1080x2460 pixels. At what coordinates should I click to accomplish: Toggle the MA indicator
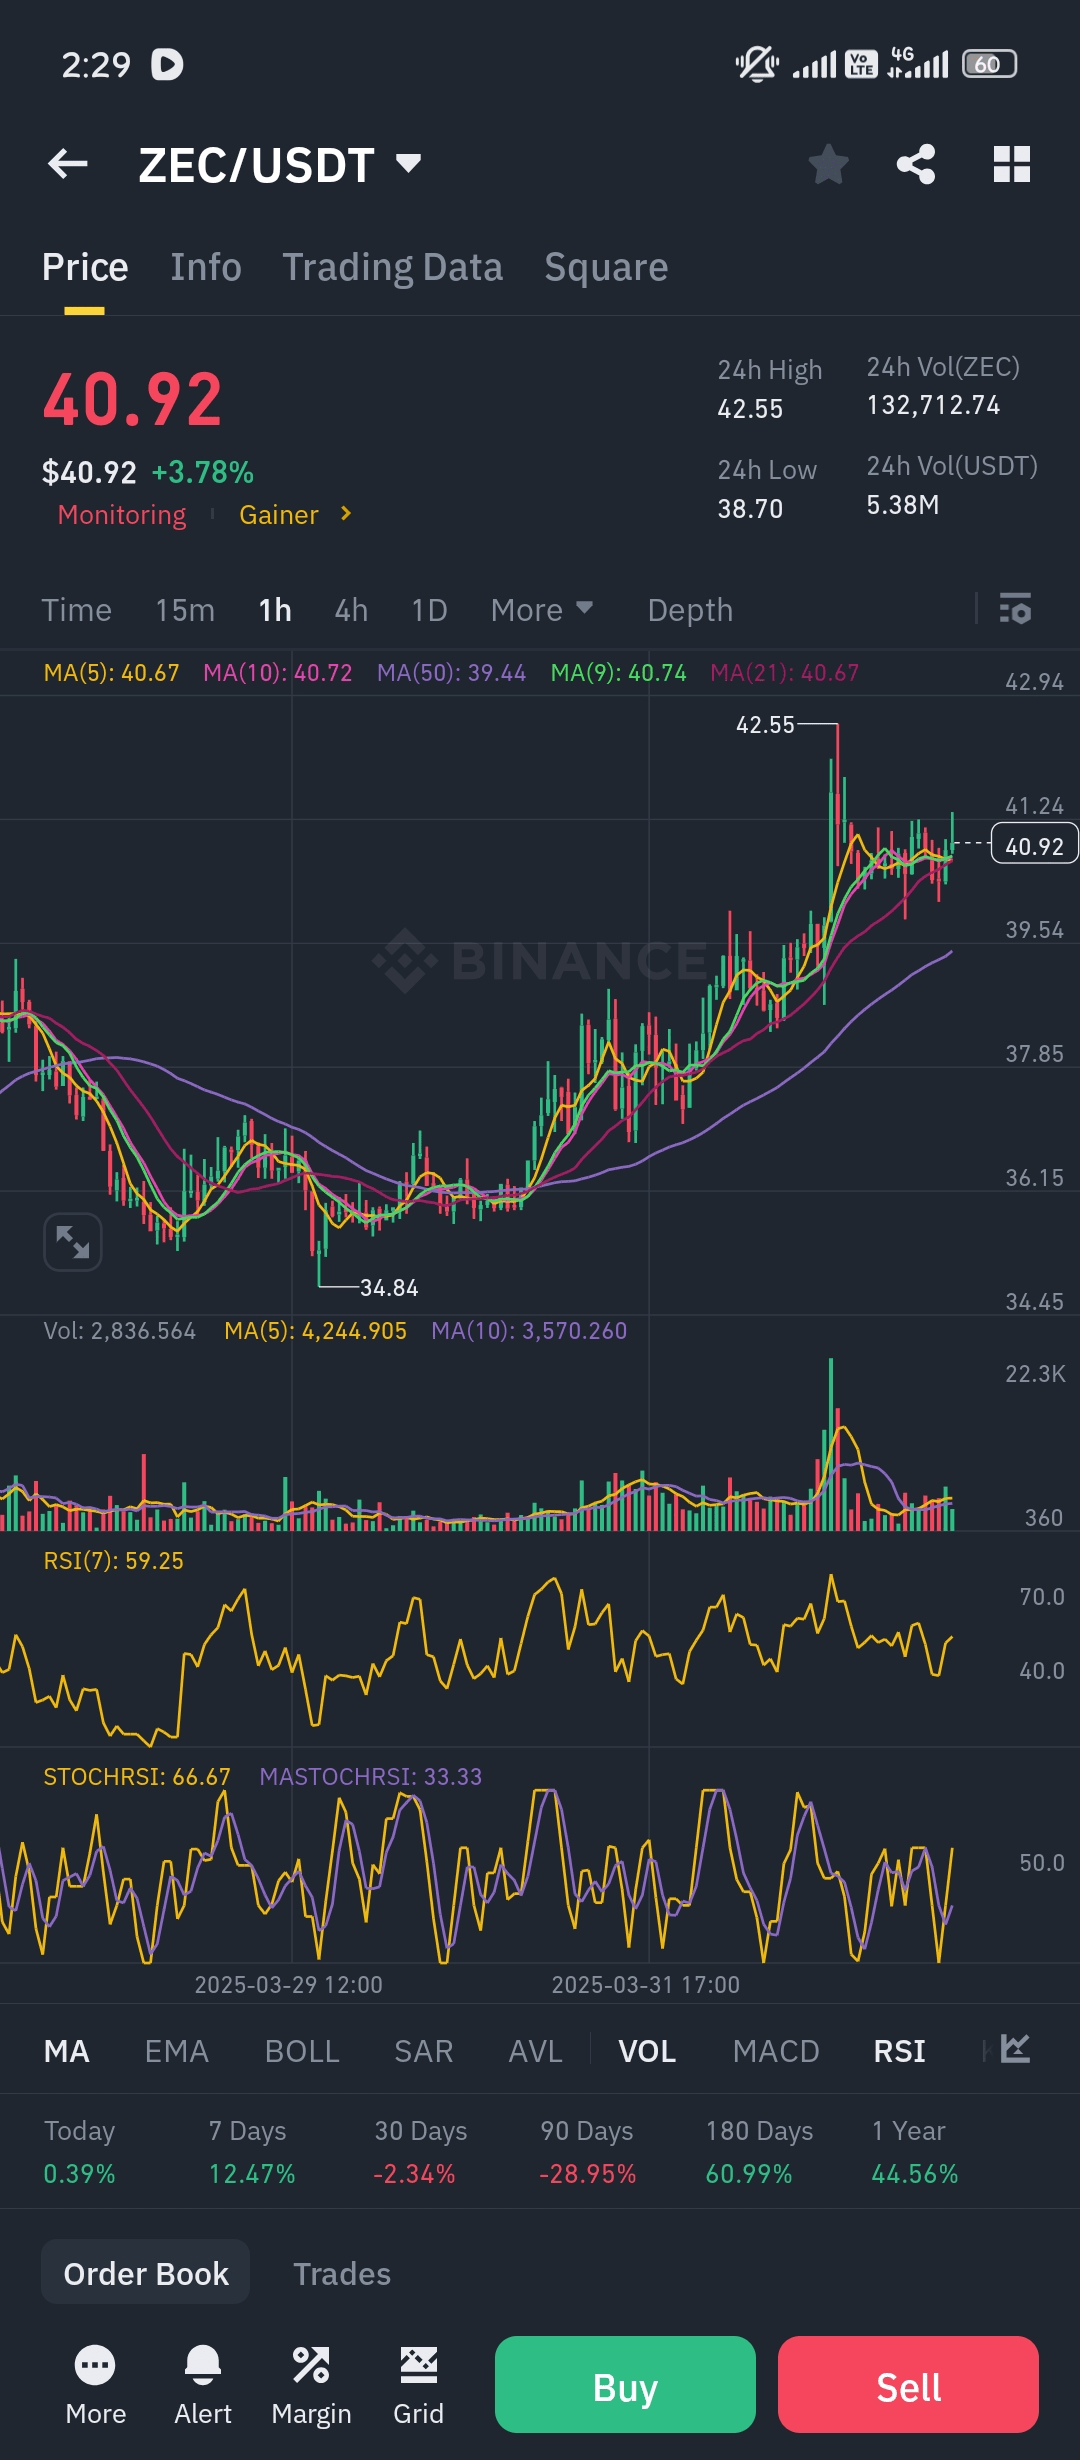[x=67, y=2051]
